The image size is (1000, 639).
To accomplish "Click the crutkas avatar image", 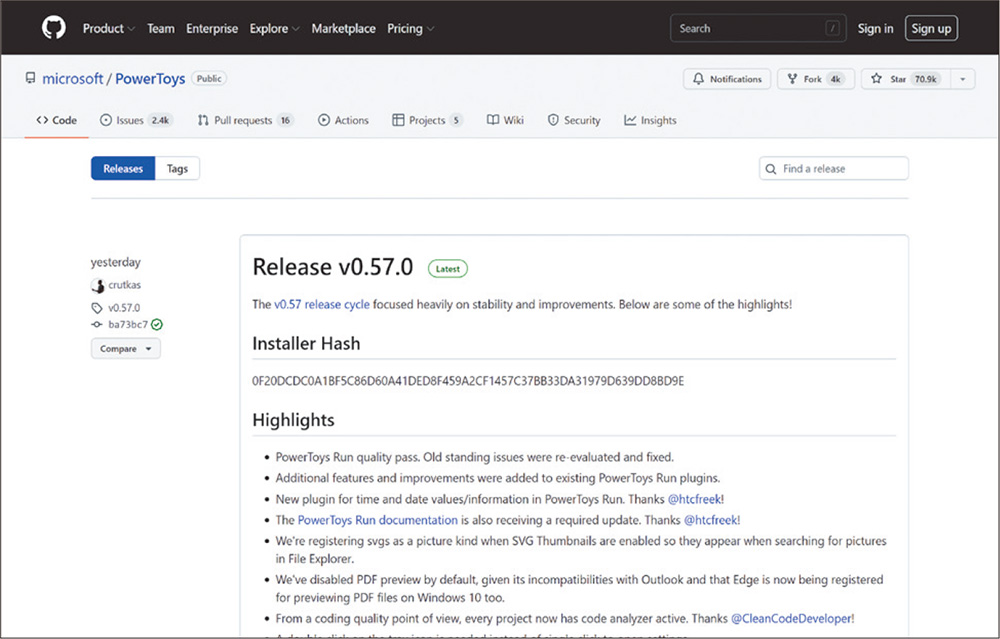I will [x=98, y=285].
